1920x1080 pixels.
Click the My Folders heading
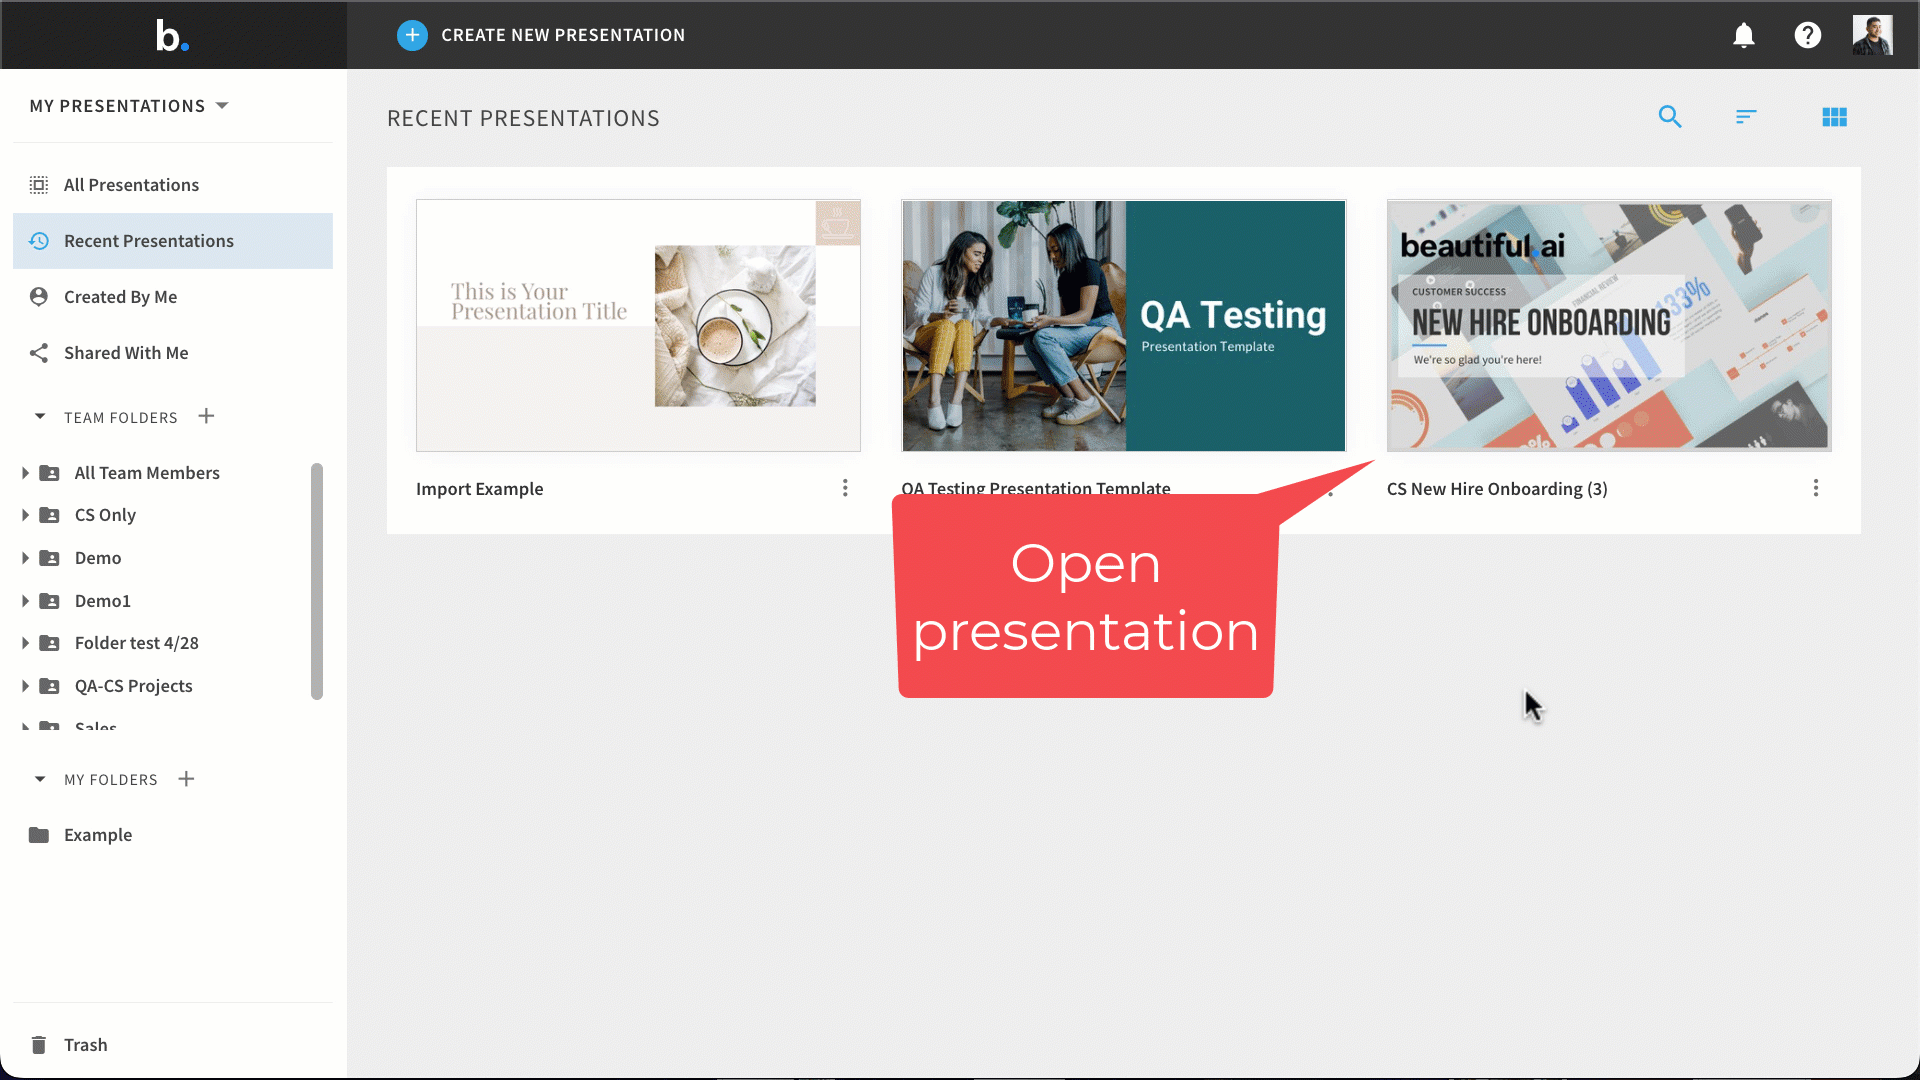coord(111,780)
